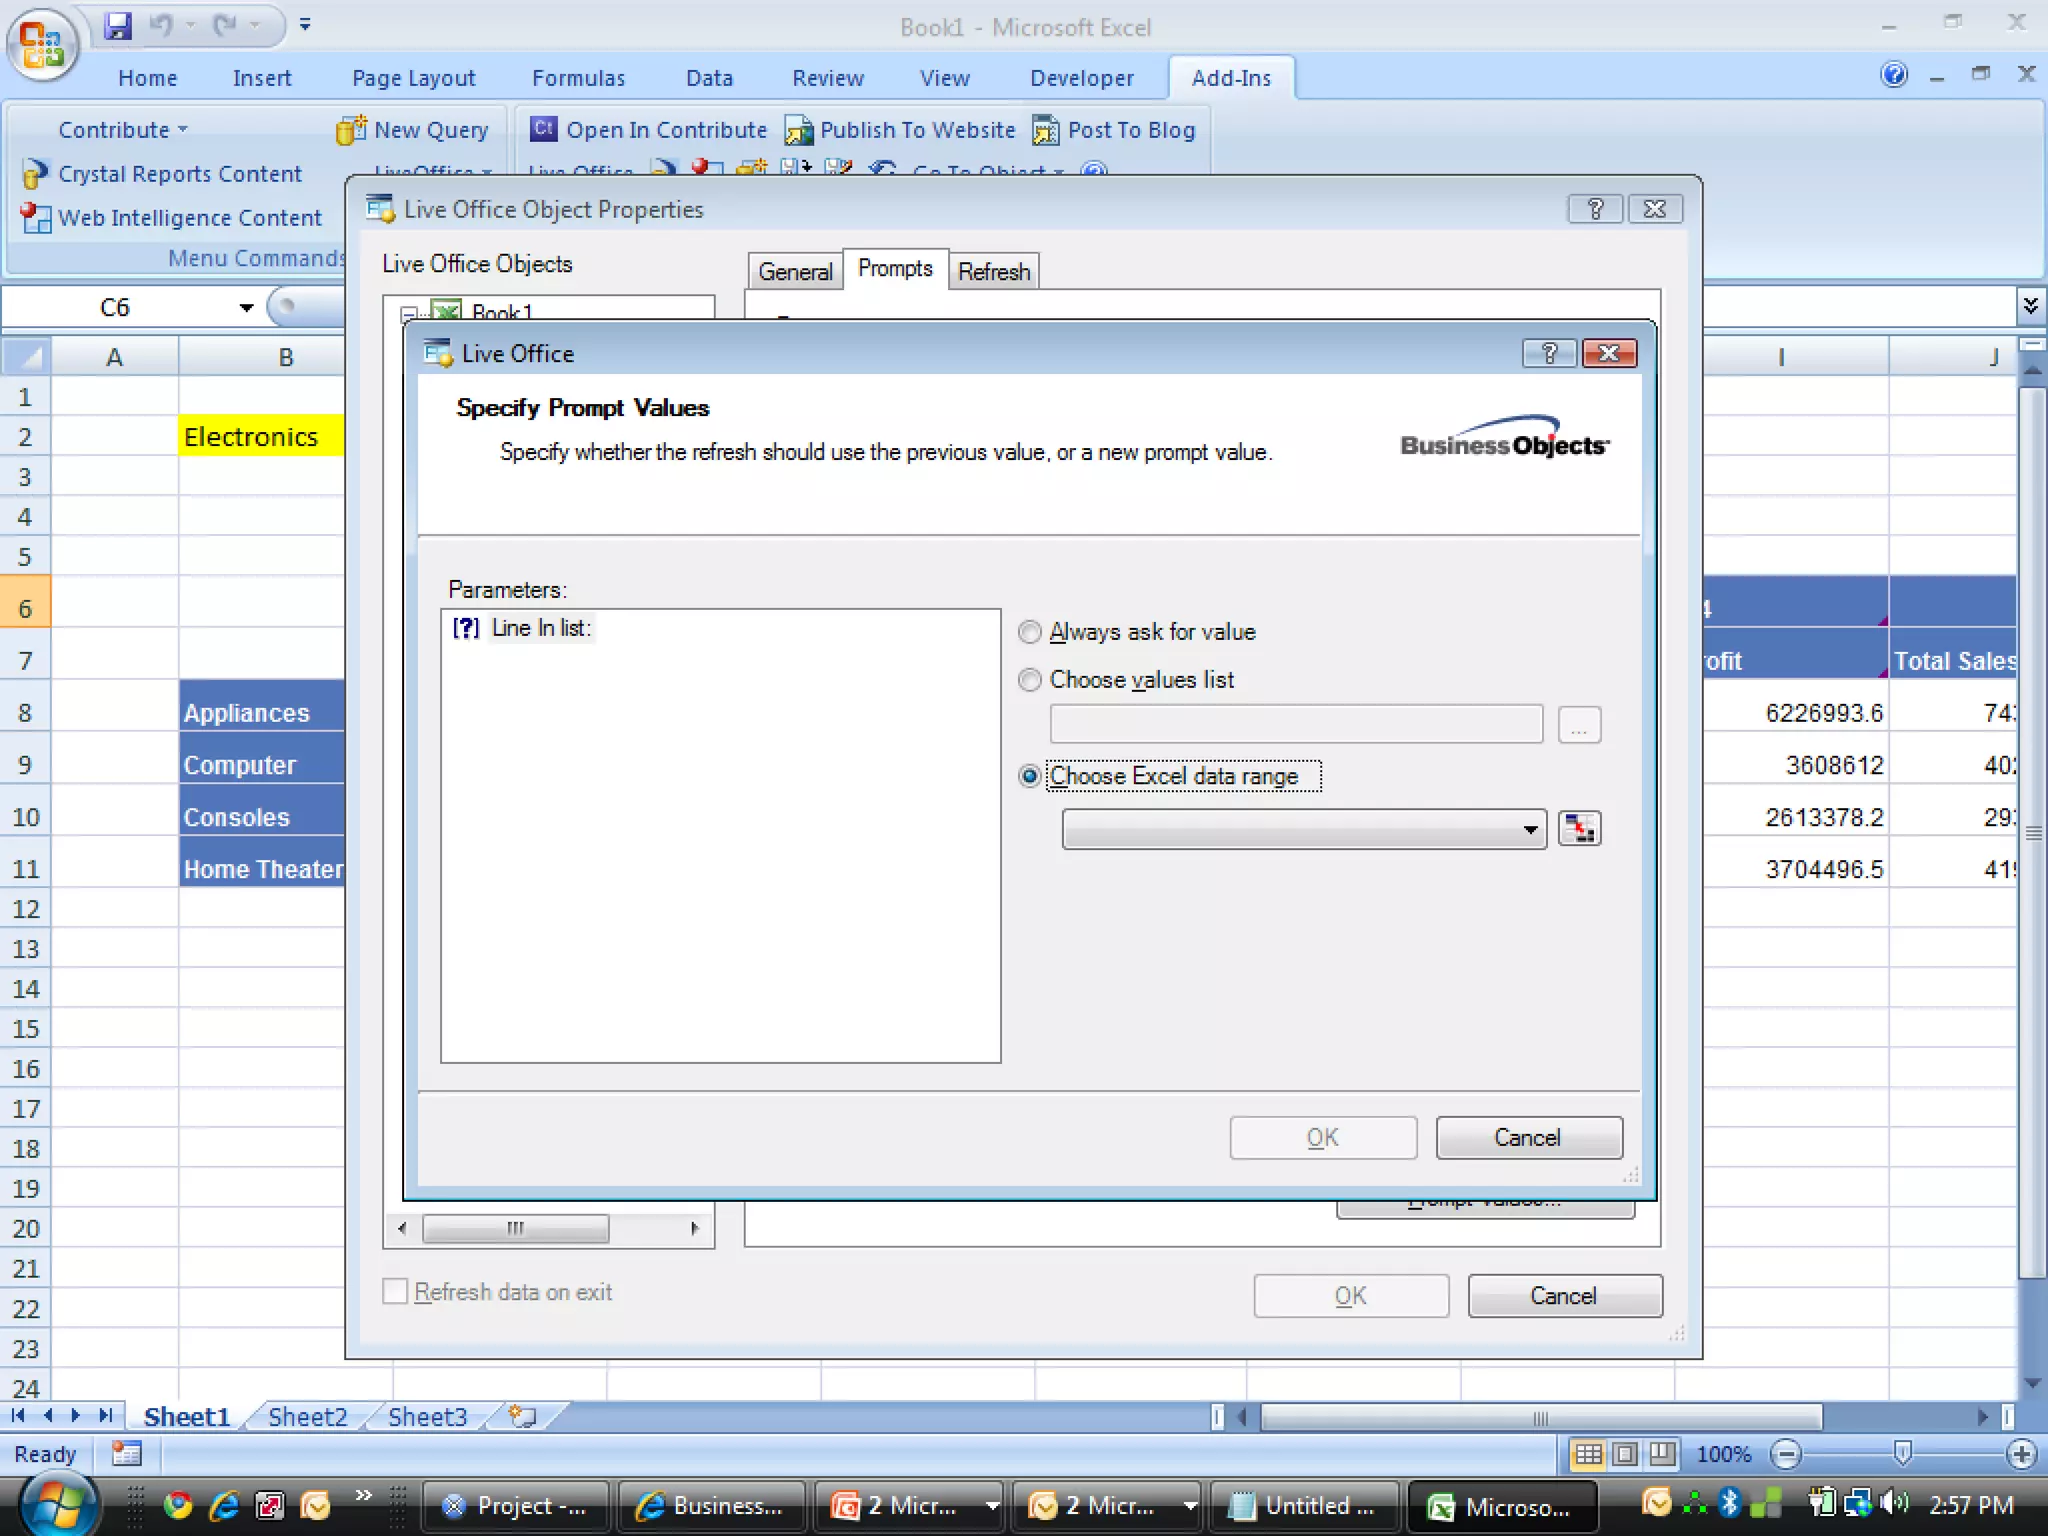This screenshot has height=1536, width=2048.
Task: Click the Undo arrow icon
Action: click(x=160, y=25)
